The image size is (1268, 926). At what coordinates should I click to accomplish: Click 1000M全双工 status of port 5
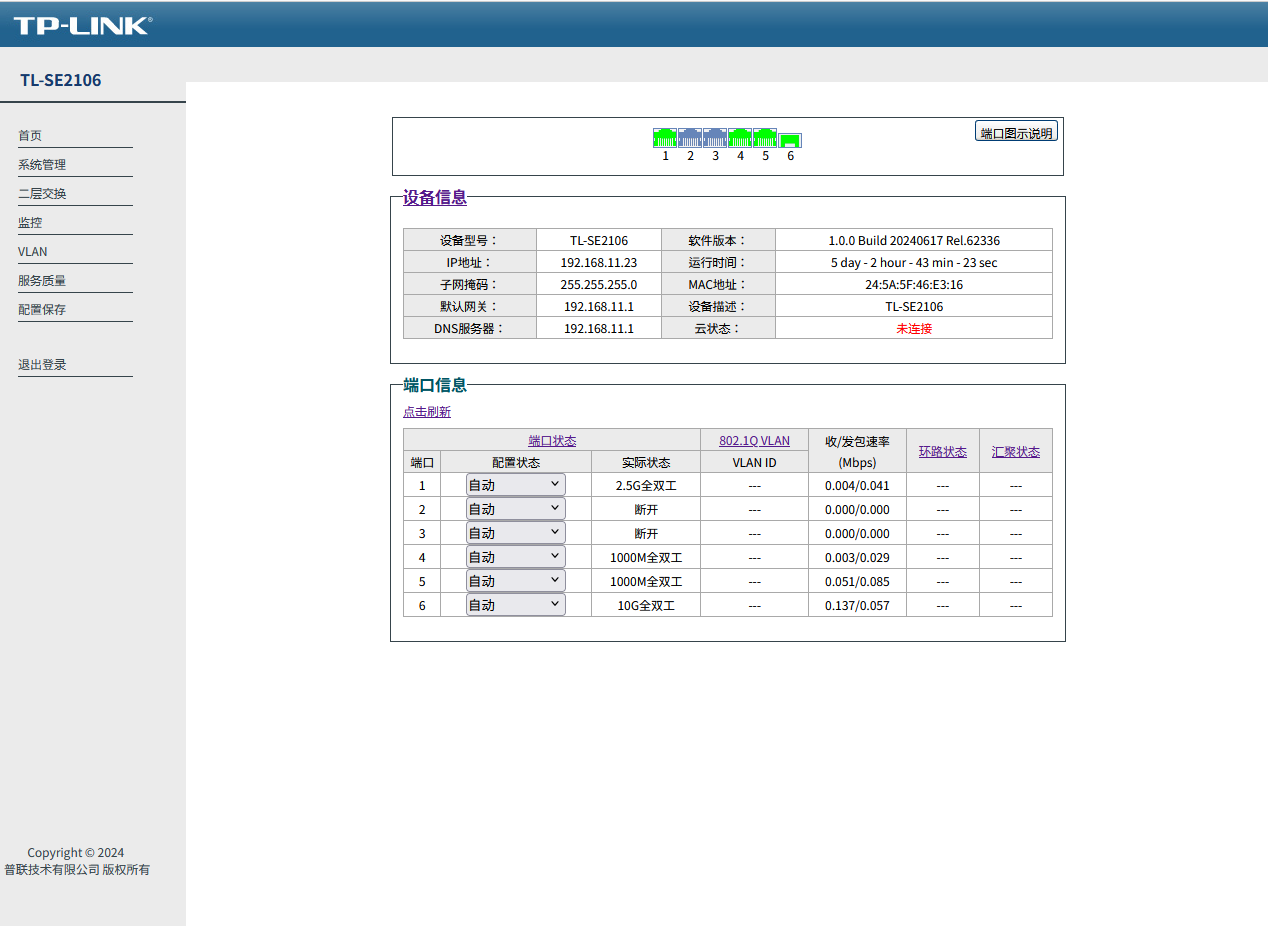[646, 581]
